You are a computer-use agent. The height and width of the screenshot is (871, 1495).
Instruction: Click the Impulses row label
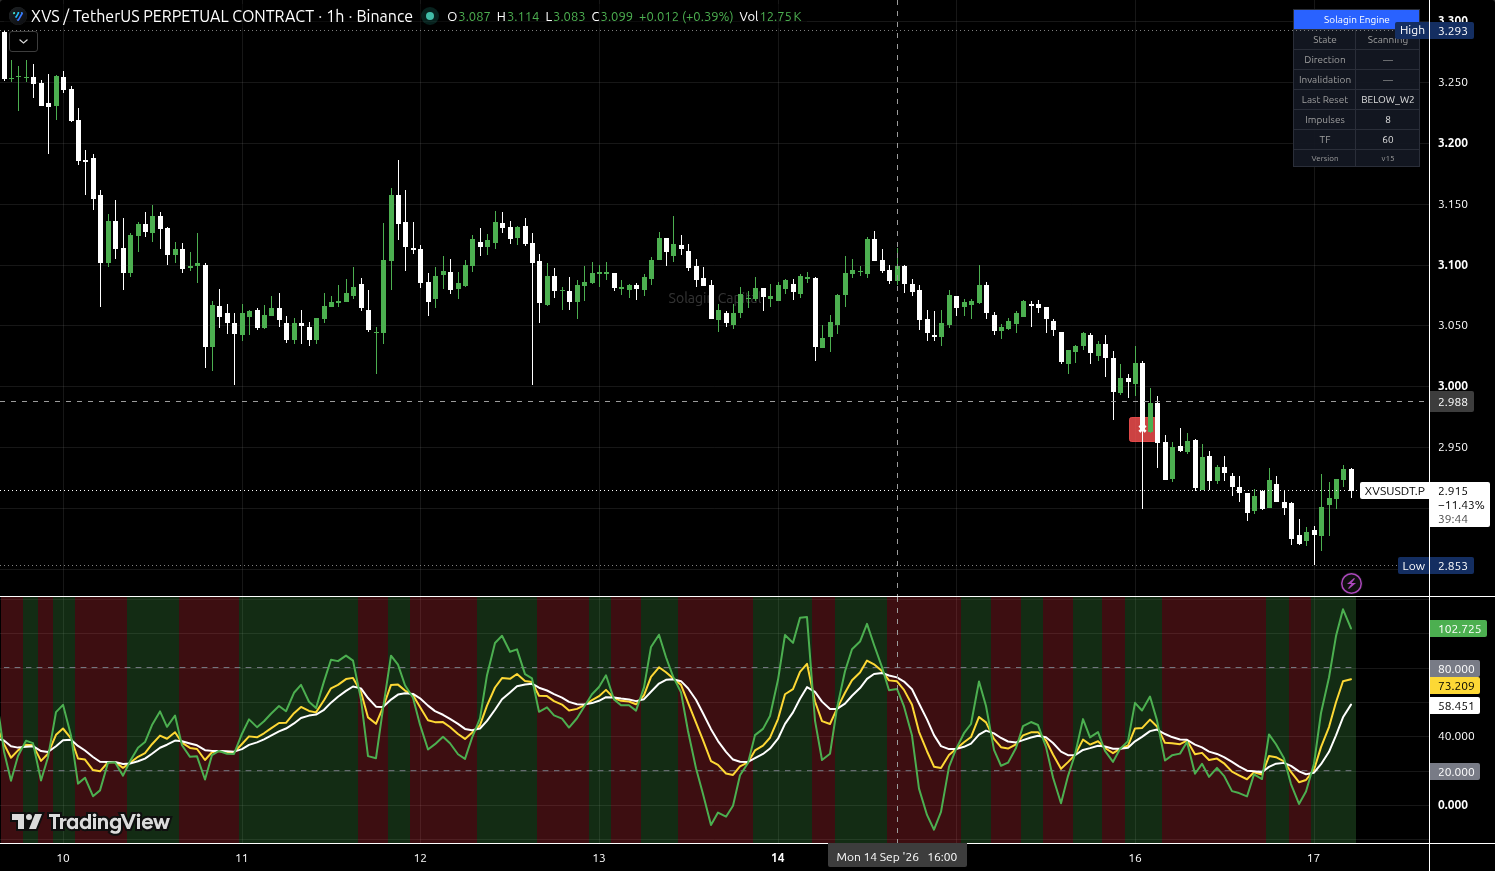(1325, 120)
